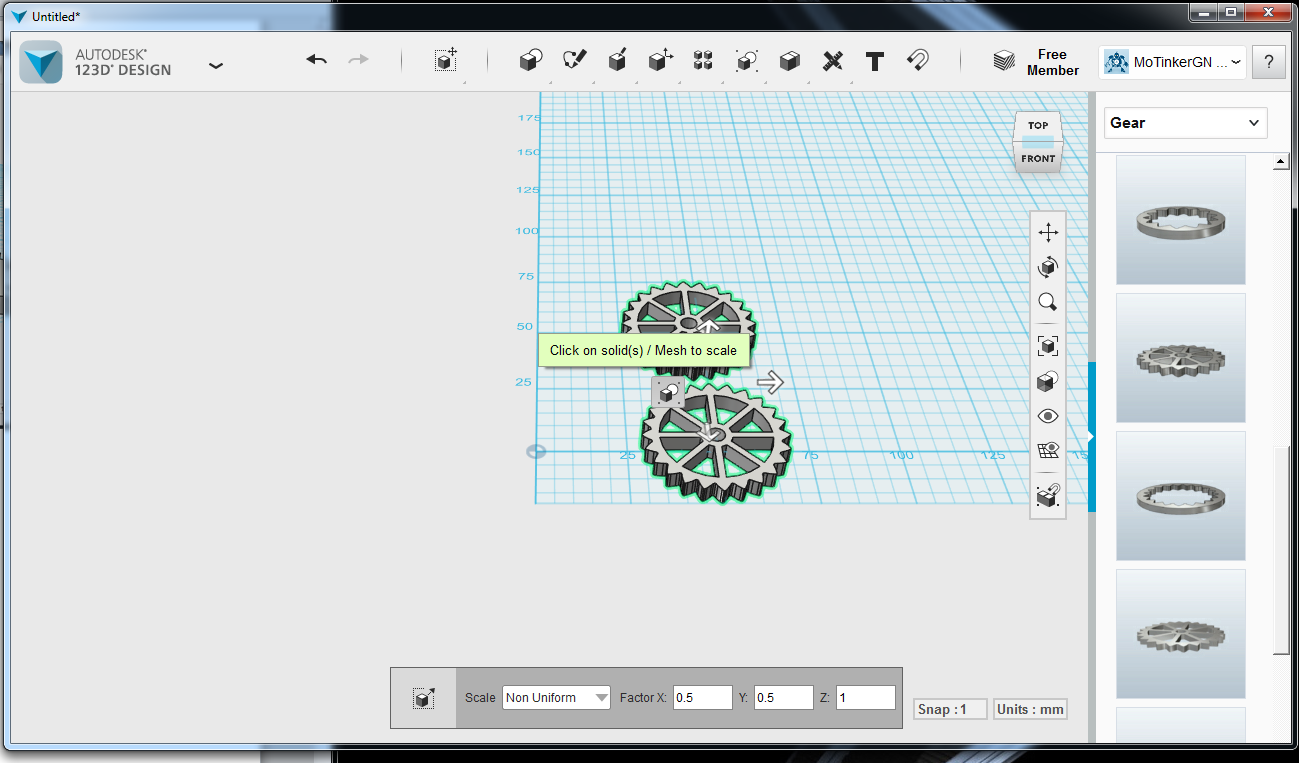The width and height of the screenshot is (1299, 763).
Task: Open the Modify tool menu
Action: 660,61
